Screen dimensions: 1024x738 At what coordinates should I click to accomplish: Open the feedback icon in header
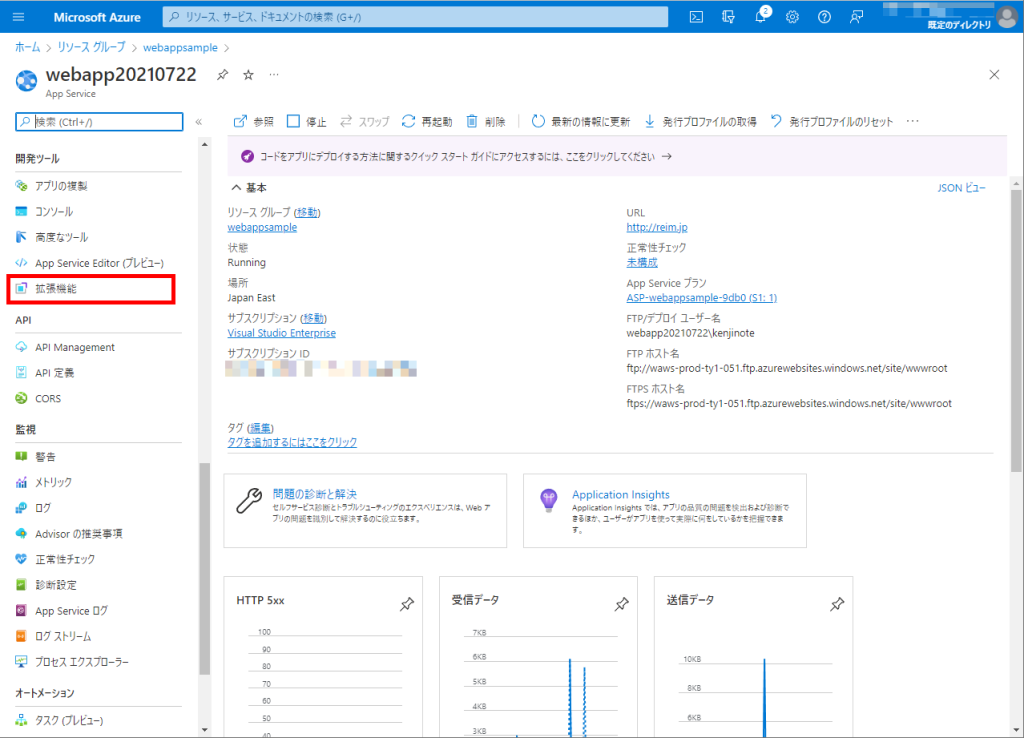856,17
